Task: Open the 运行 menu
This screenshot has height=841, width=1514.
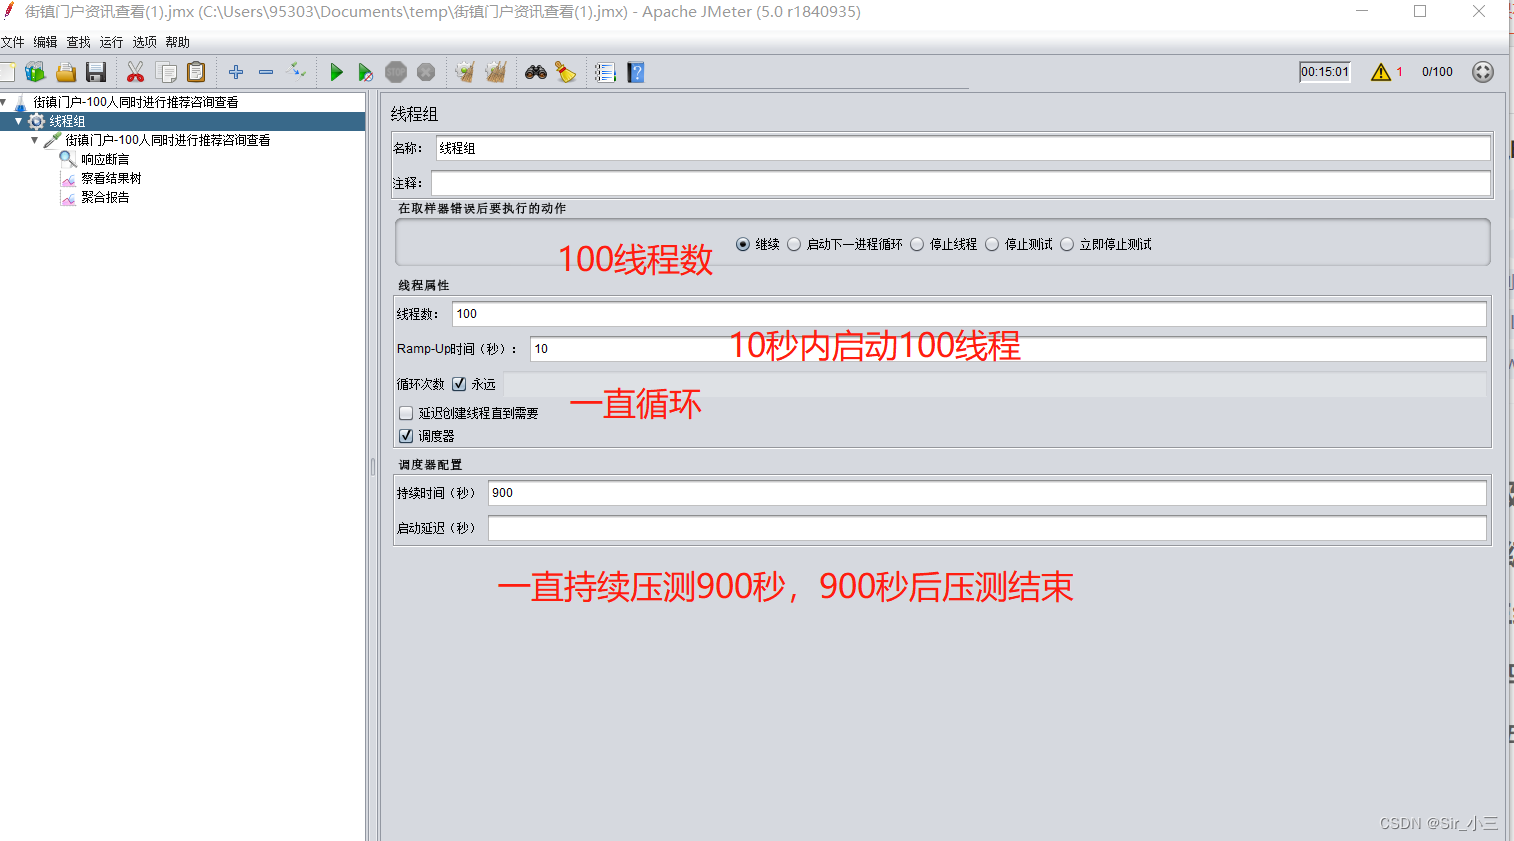Action: click(x=111, y=42)
